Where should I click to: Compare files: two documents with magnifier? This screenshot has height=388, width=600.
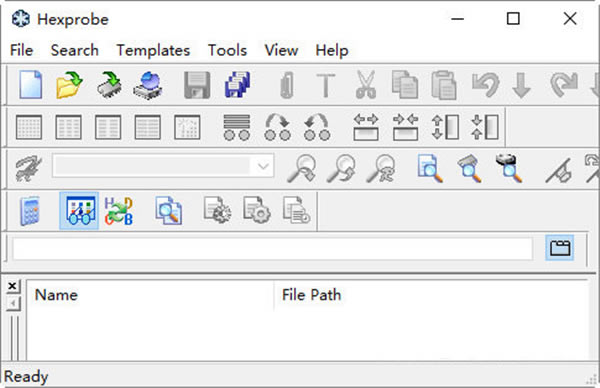[x=168, y=210]
